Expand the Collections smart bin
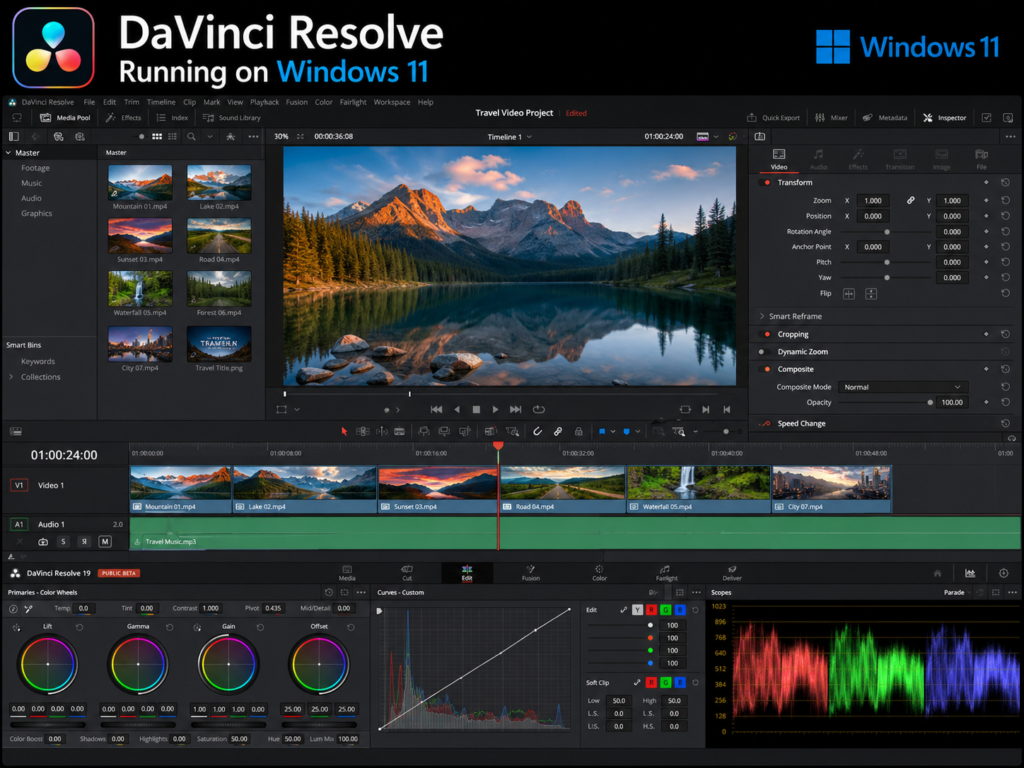The image size is (1024, 768). [x=11, y=377]
